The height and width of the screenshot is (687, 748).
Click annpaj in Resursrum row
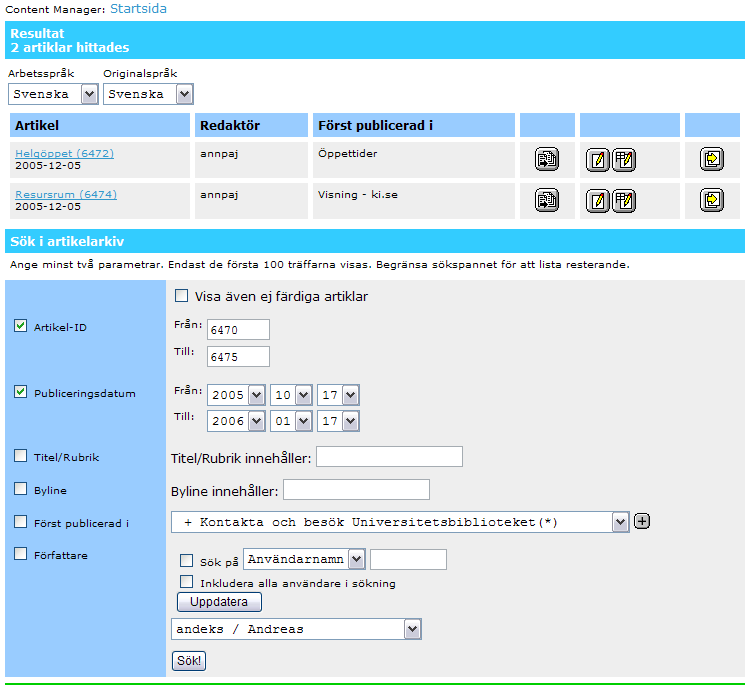(219, 195)
